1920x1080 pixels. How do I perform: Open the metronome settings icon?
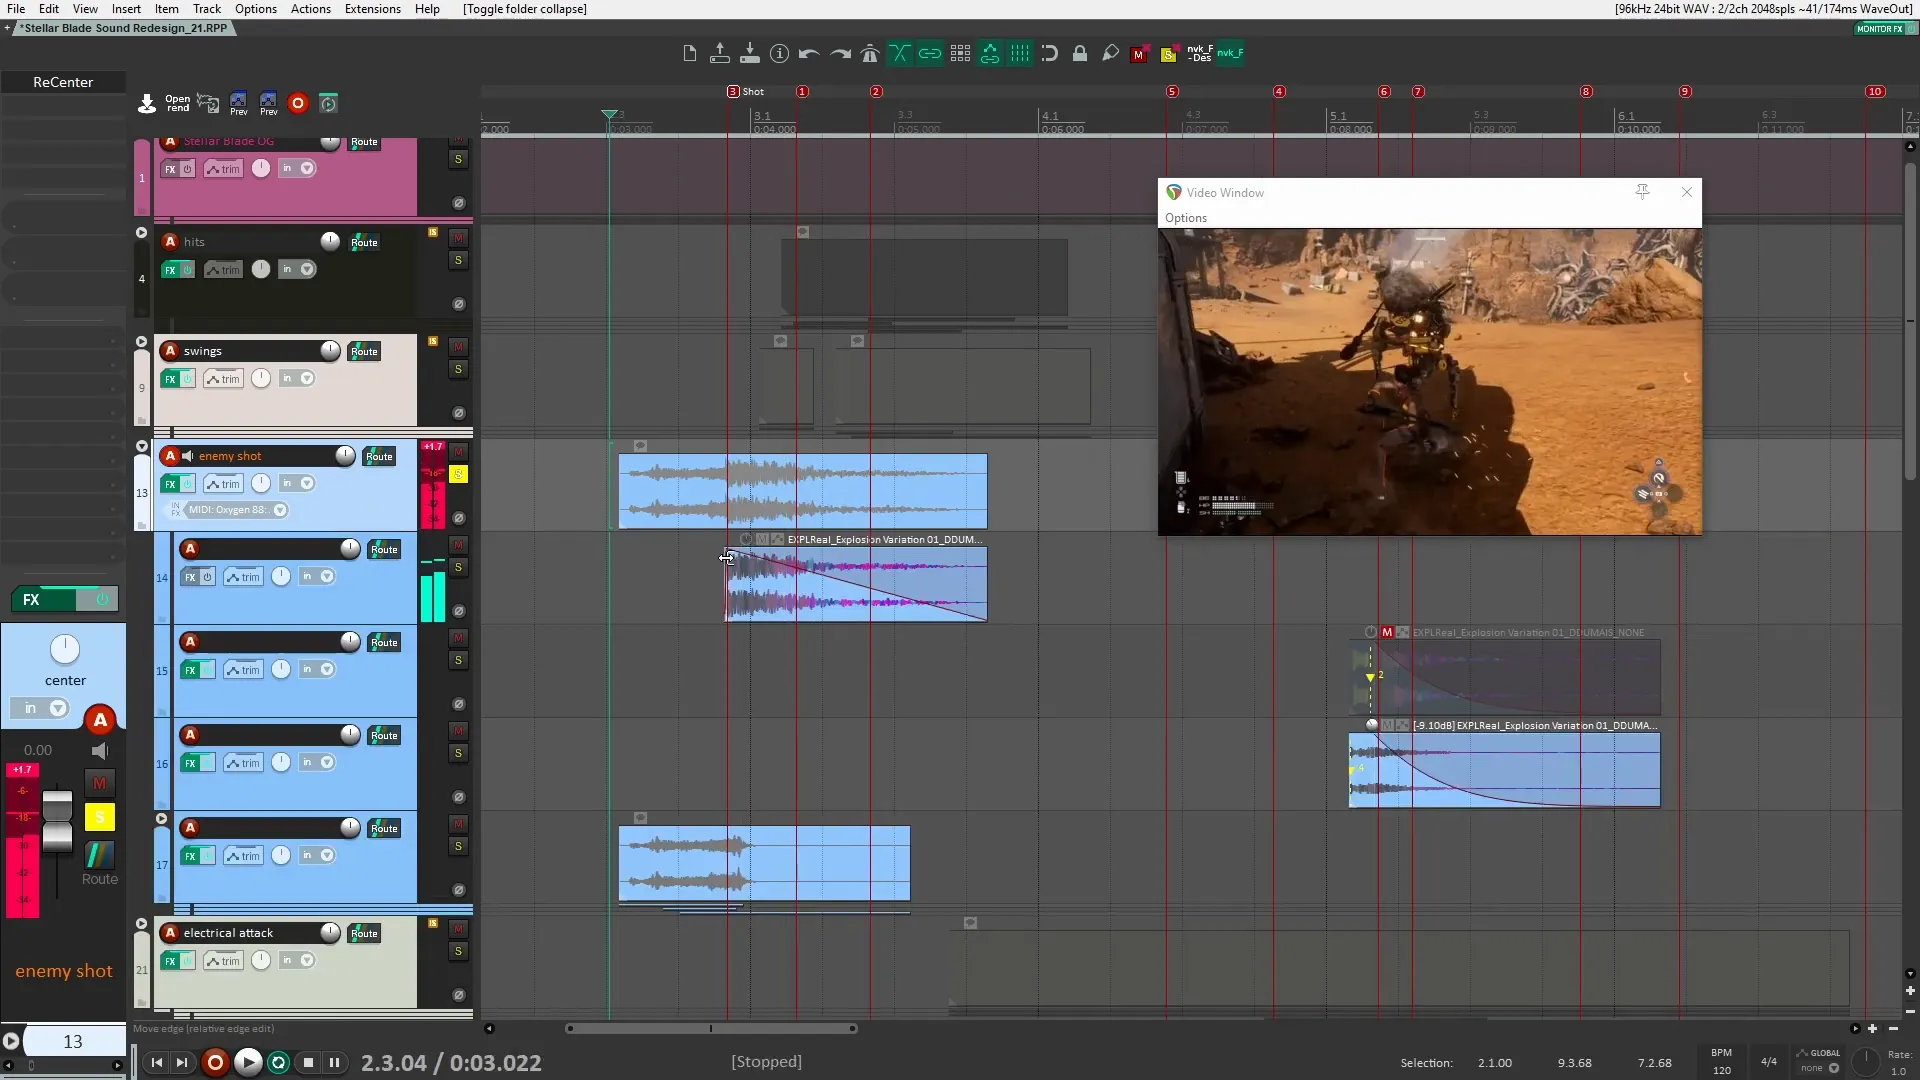click(x=869, y=53)
